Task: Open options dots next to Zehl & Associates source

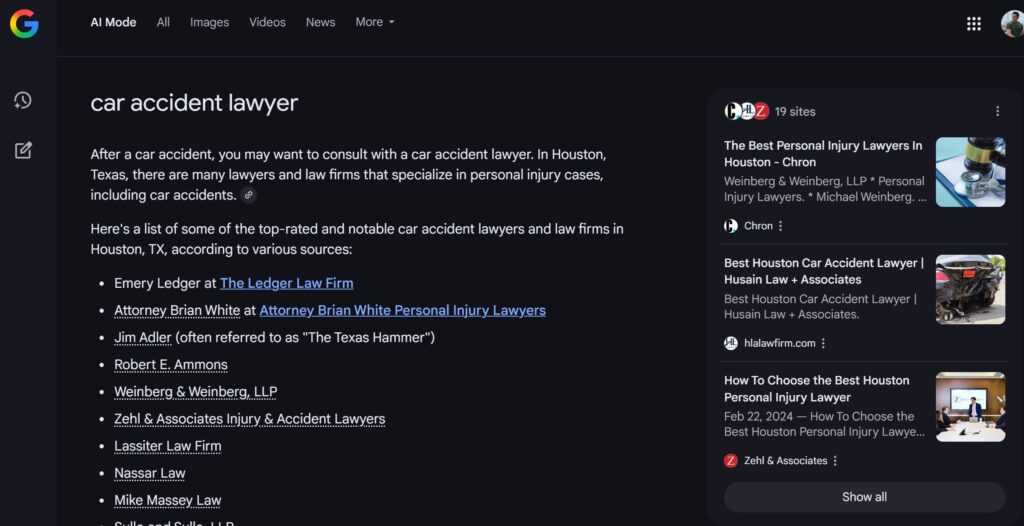Action: click(835, 461)
